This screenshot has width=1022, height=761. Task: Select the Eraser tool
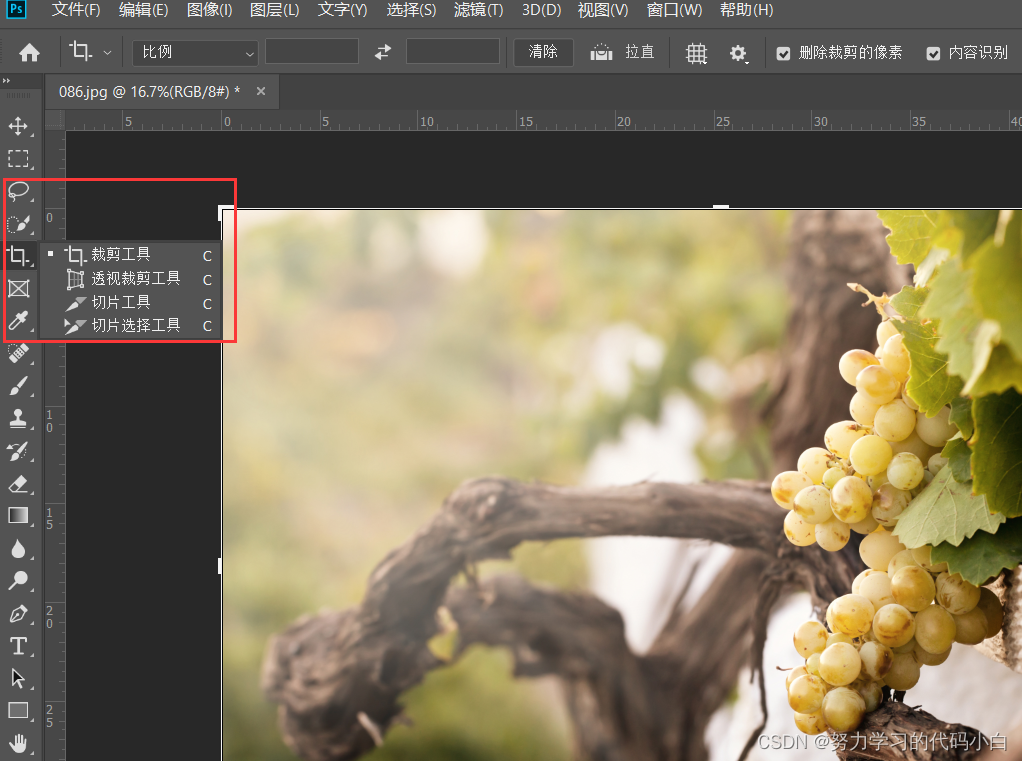point(18,483)
